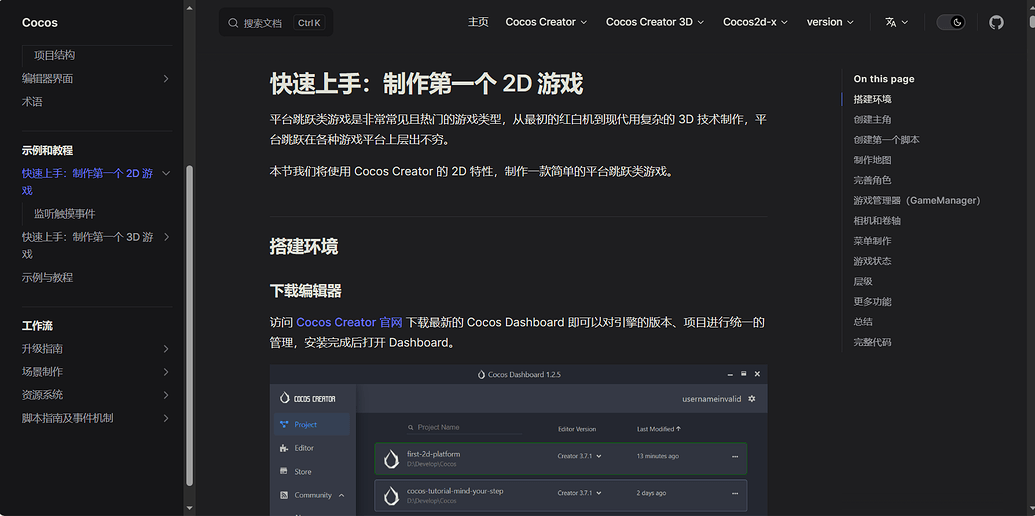1035x516 pixels.
Task: Click Project Name search field in Dashboard
Action: tap(464, 427)
